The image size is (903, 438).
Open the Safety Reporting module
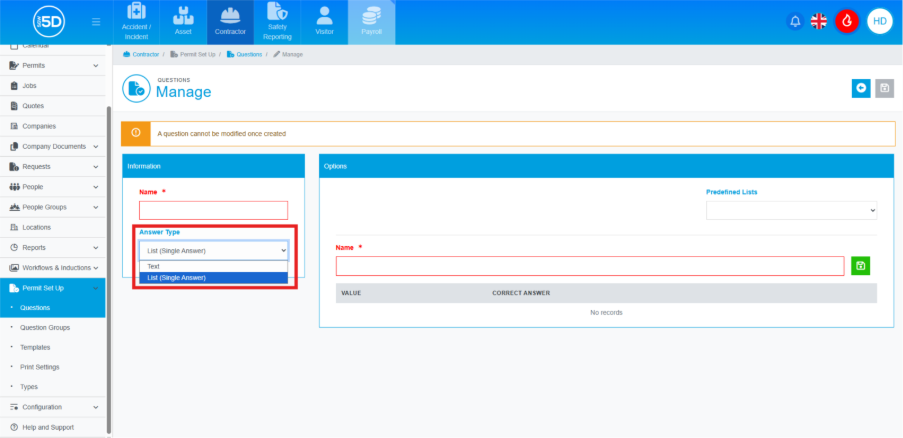[x=278, y=22]
